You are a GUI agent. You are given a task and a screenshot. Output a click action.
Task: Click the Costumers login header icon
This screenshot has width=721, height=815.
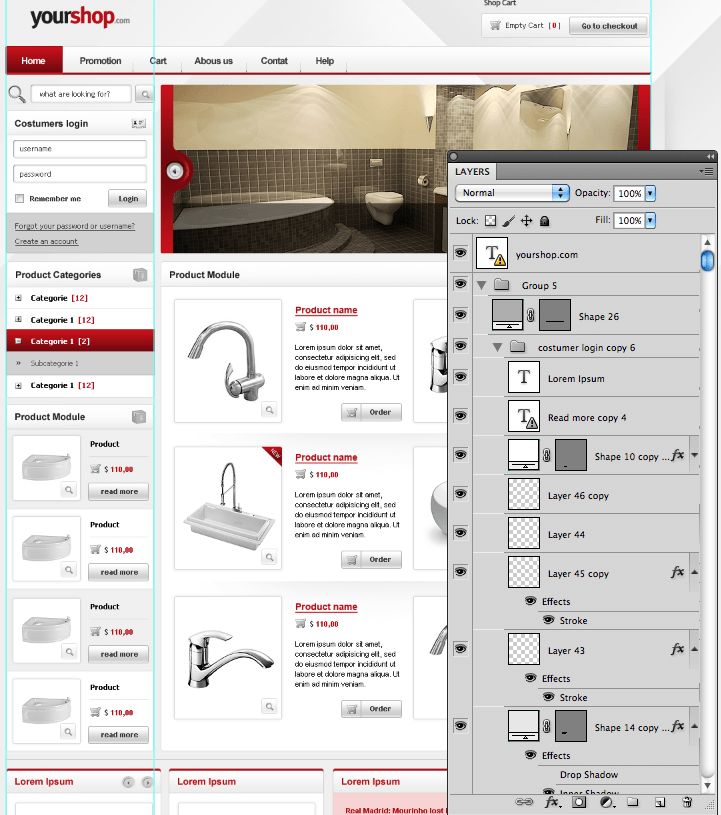coord(138,123)
